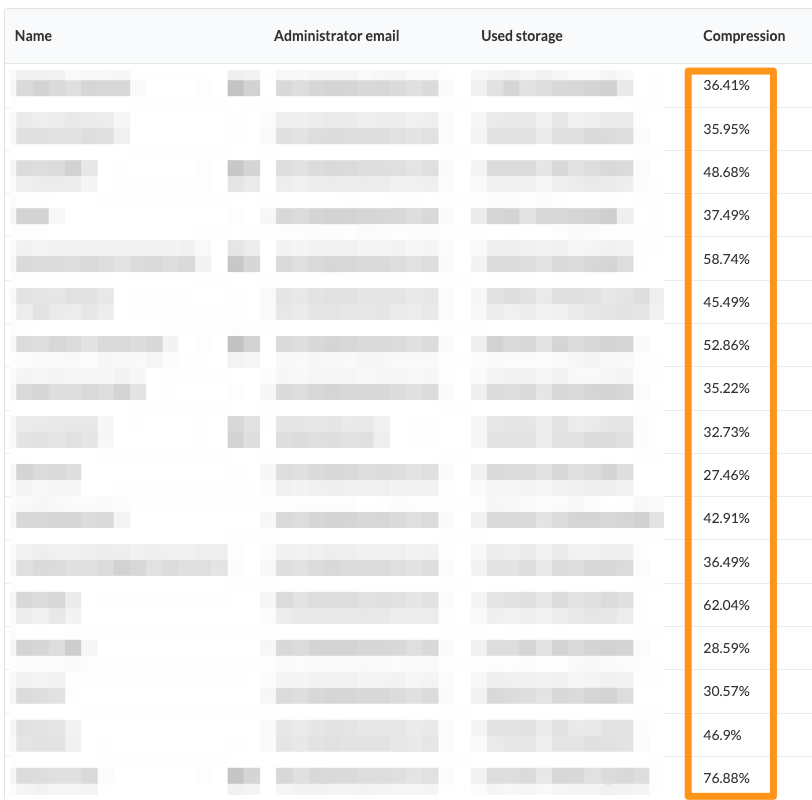Click the 28.59% compression entry

click(726, 648)
